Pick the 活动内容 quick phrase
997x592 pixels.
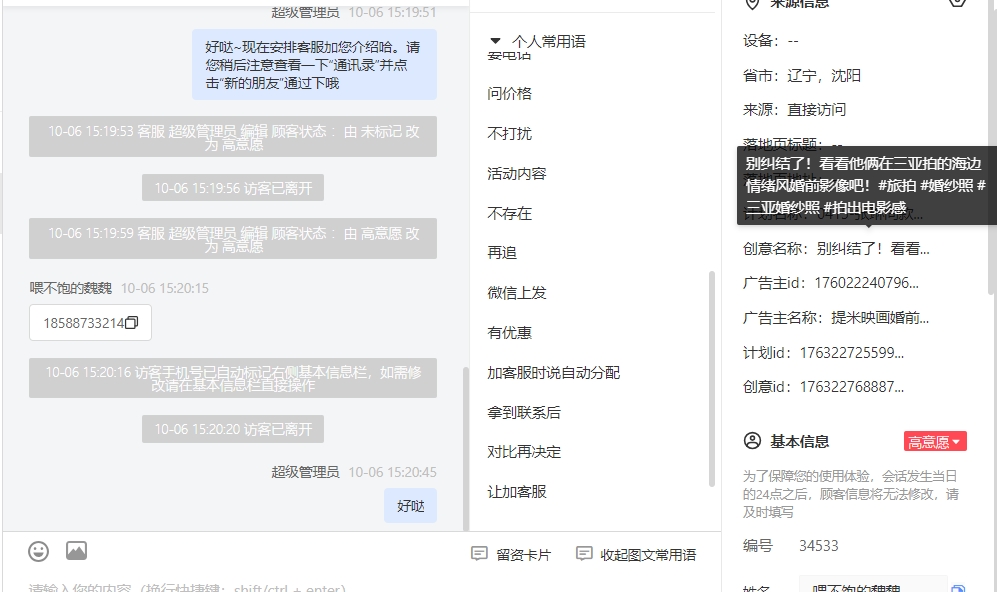tap(517, 174)
